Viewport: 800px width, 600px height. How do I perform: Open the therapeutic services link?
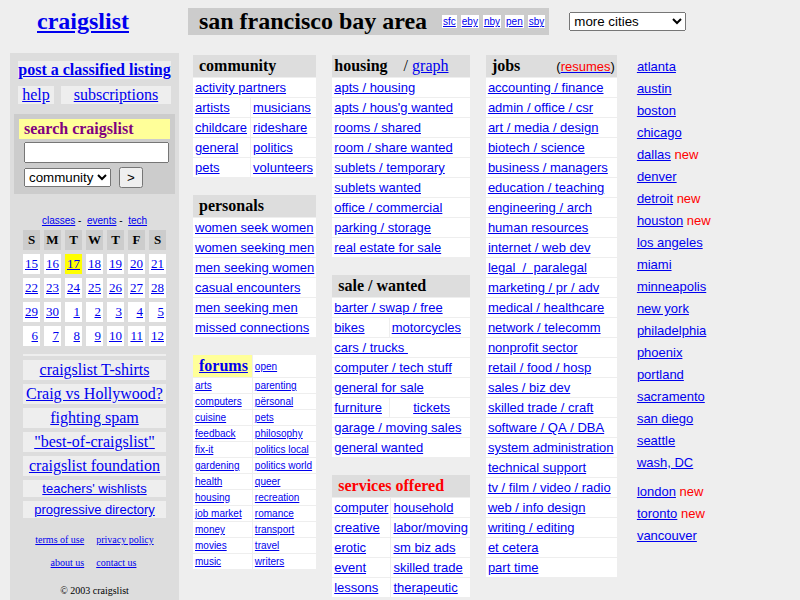(x=425, y=588)
